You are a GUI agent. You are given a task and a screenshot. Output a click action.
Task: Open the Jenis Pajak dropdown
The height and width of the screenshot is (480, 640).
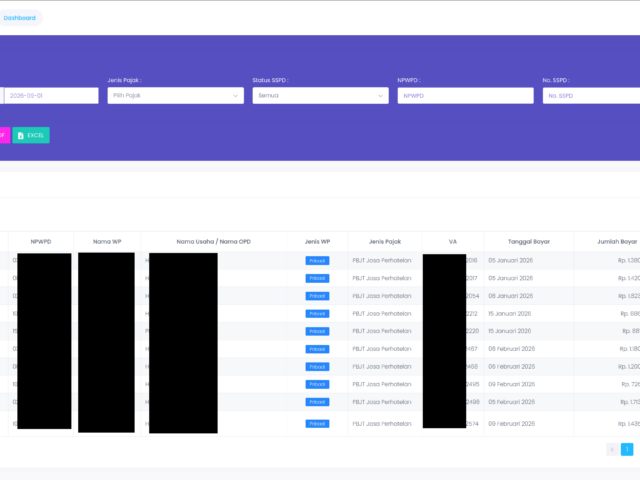pyautogui.click(x=176, y=96)
